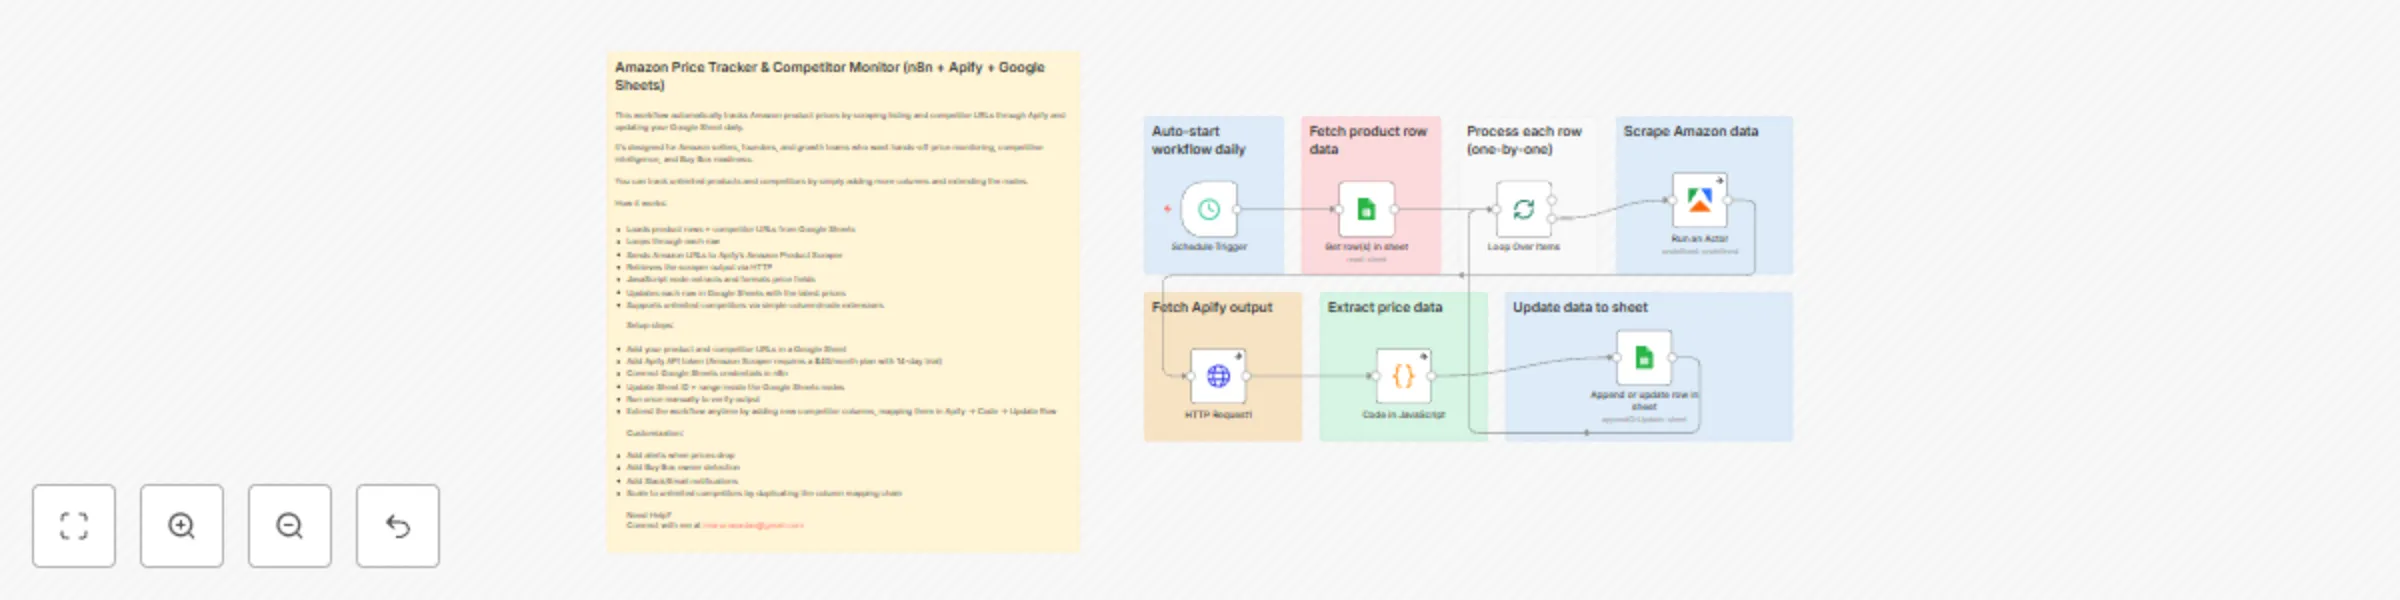The height and width of the screenshot is (600, 2400).
Task: Click the 'Scrape Amazon data' sticky label
Action: [x=1690, y=131]
